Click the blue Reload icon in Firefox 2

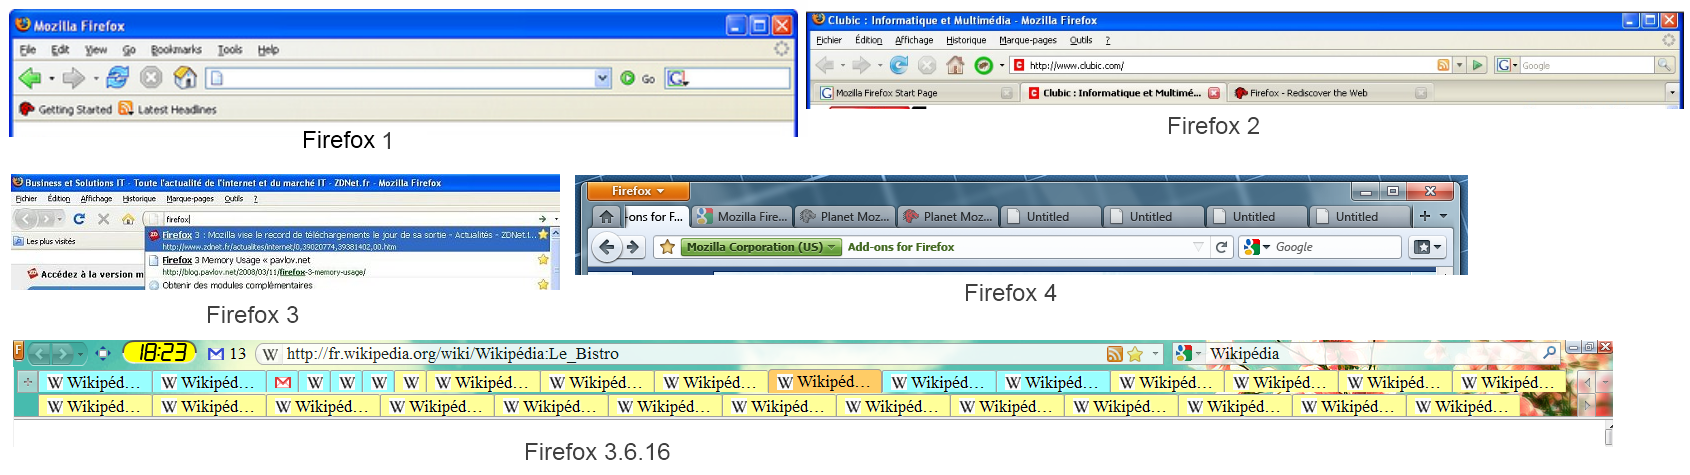click(x=899, y=65)
